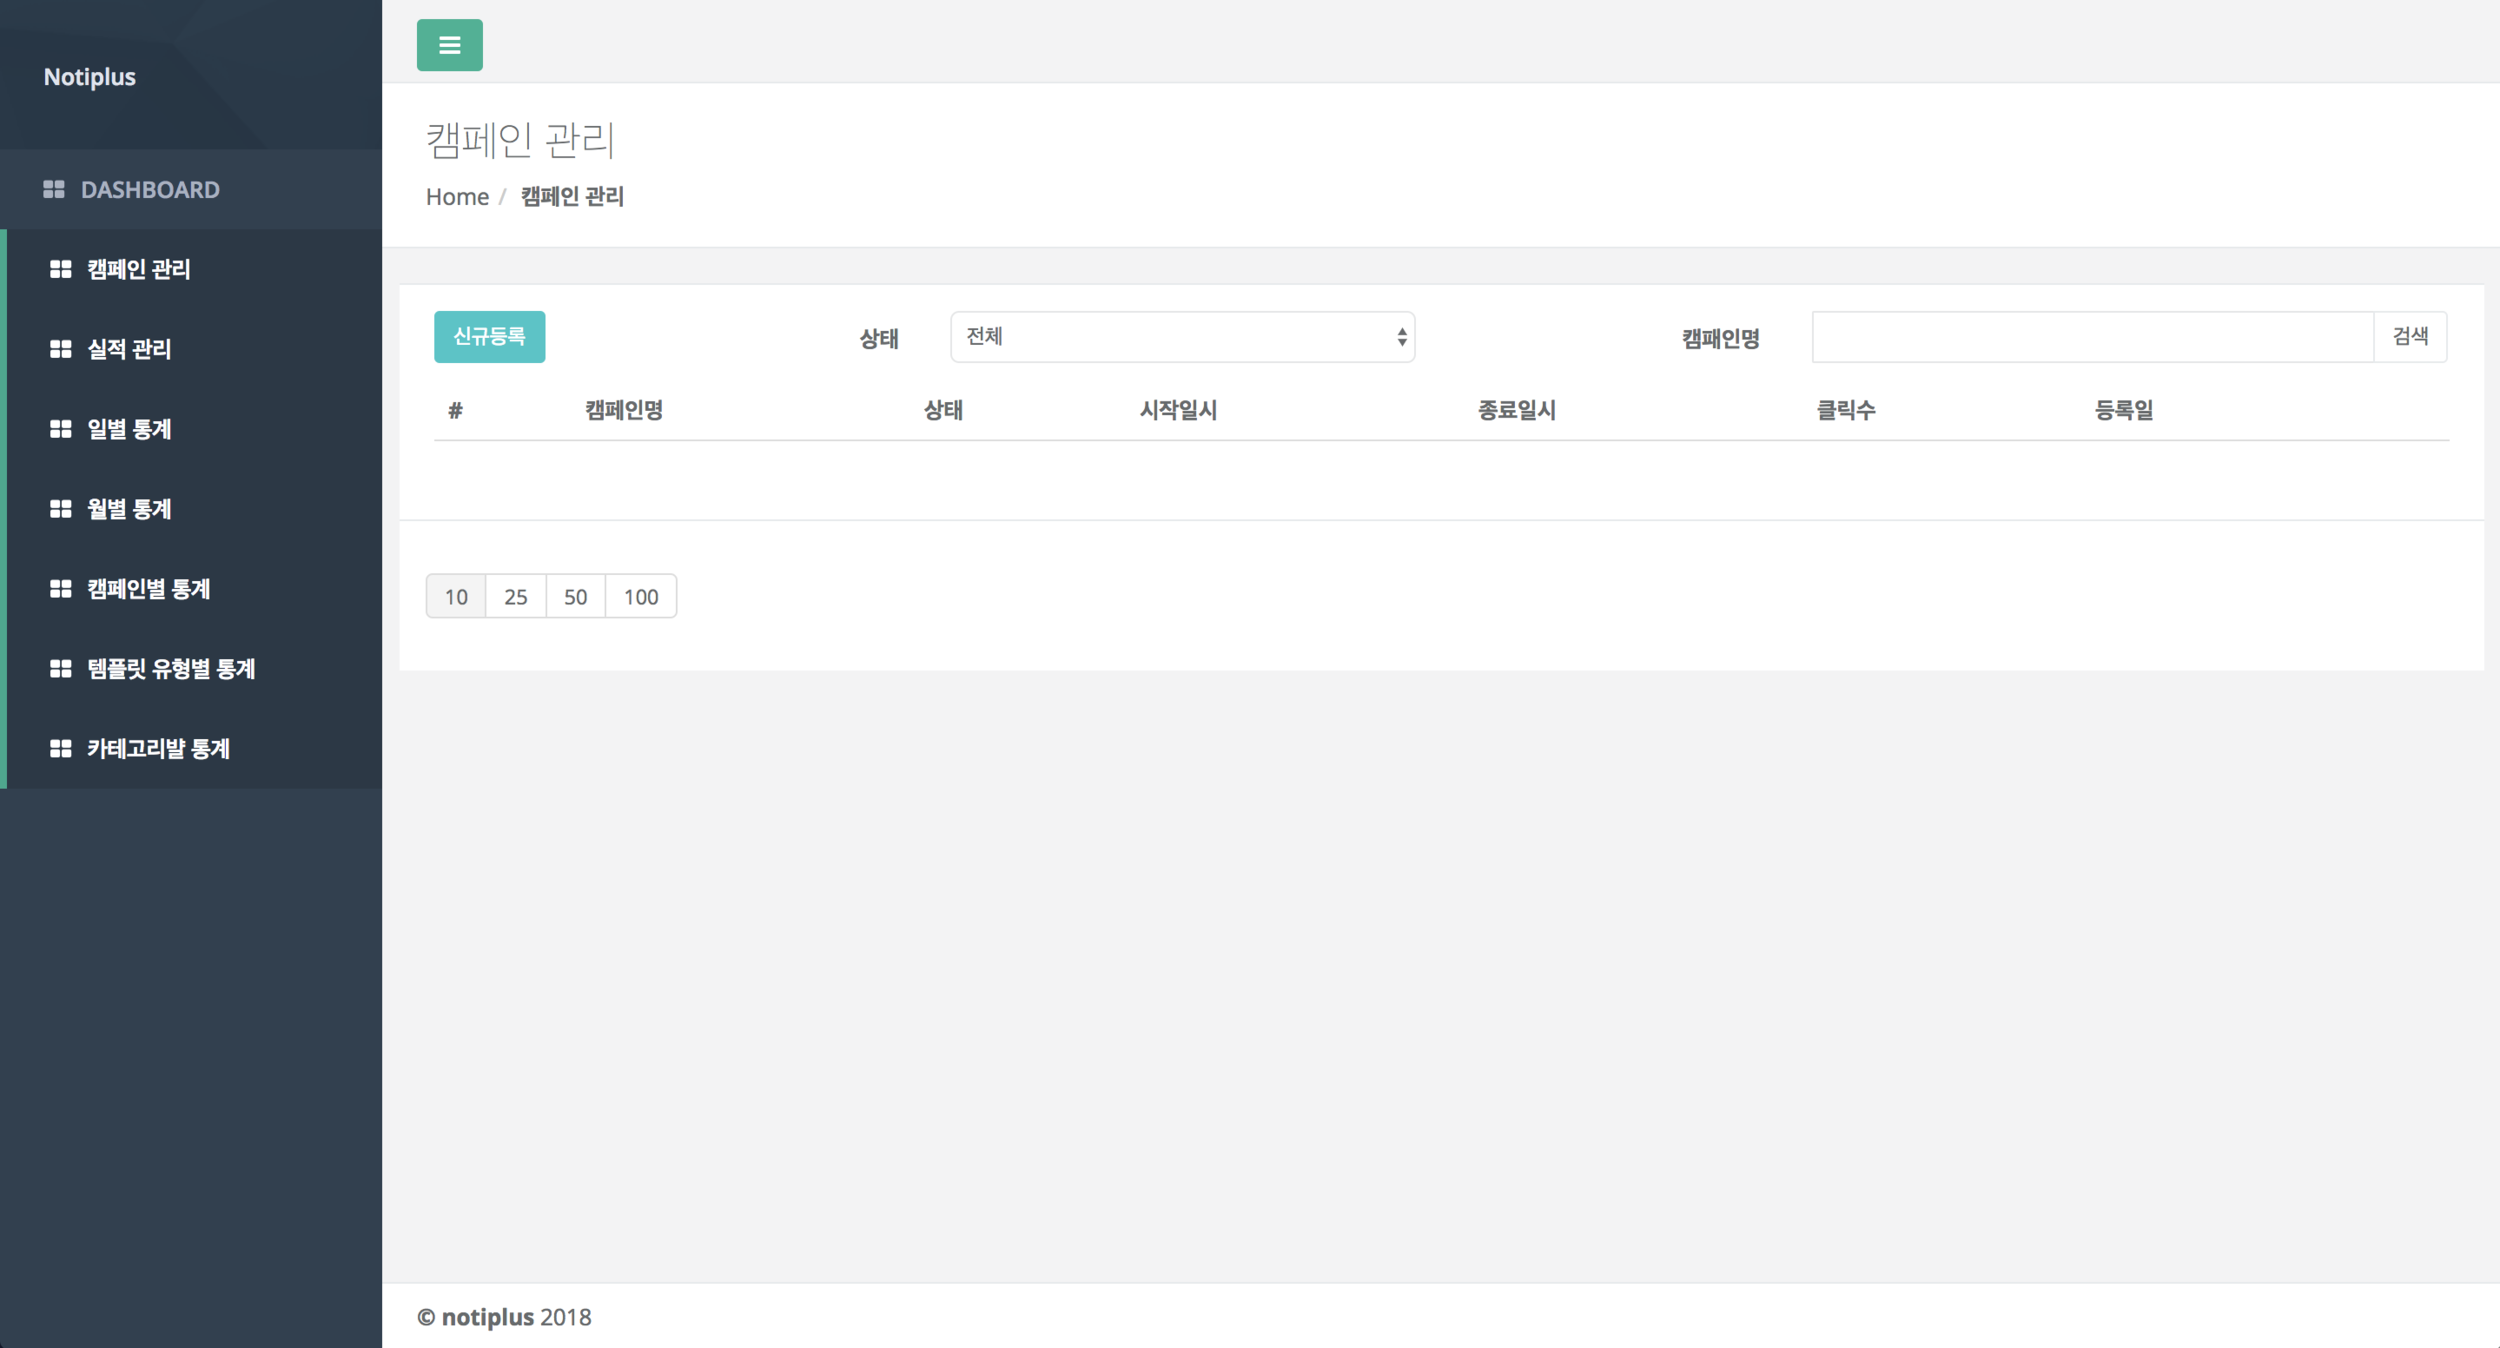Open the 상태 dropdown showing 전체
This screenshot has height=1348, width=2500.
[x=1182, y=337]
